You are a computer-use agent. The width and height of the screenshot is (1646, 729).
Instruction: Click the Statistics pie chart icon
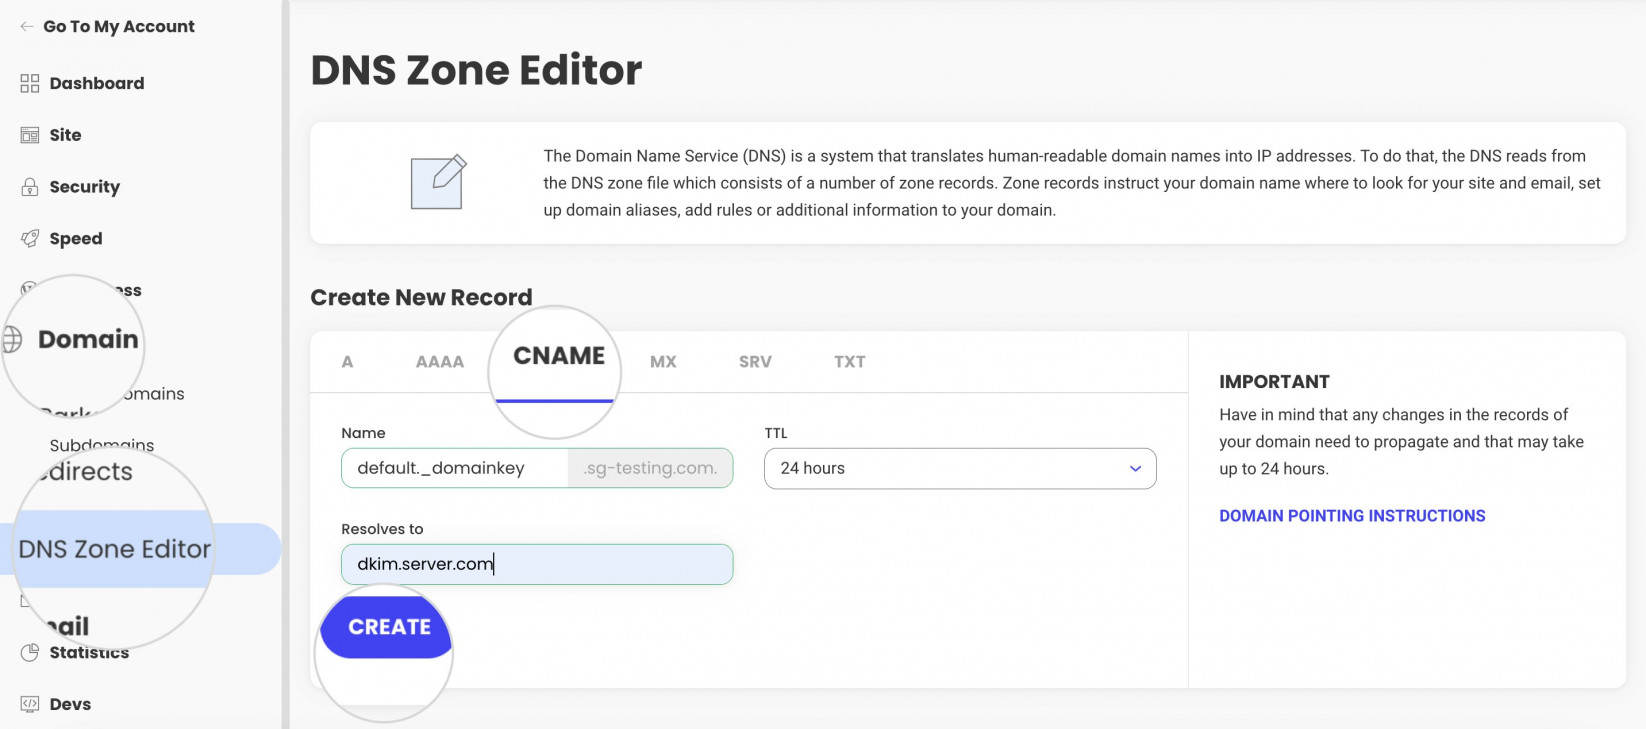(30, 653)
